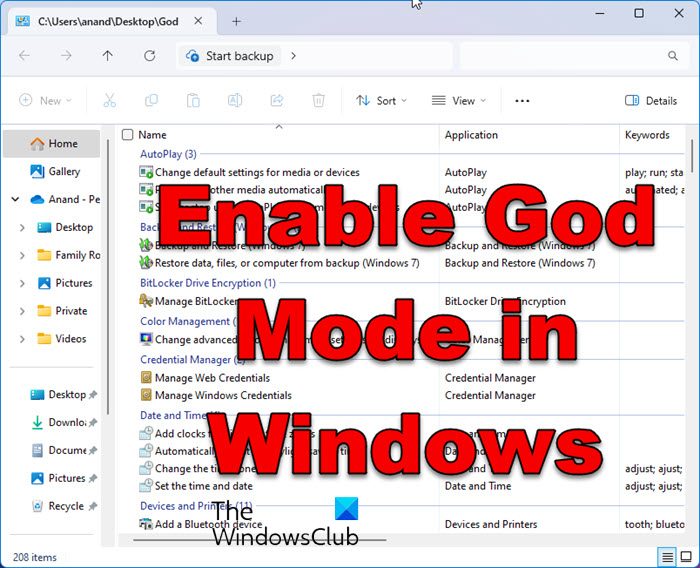Sort by the Application column header
Image resolution: width=700 pixels, height=568 pixels.
pyautogui.click(x=471, y=135)
